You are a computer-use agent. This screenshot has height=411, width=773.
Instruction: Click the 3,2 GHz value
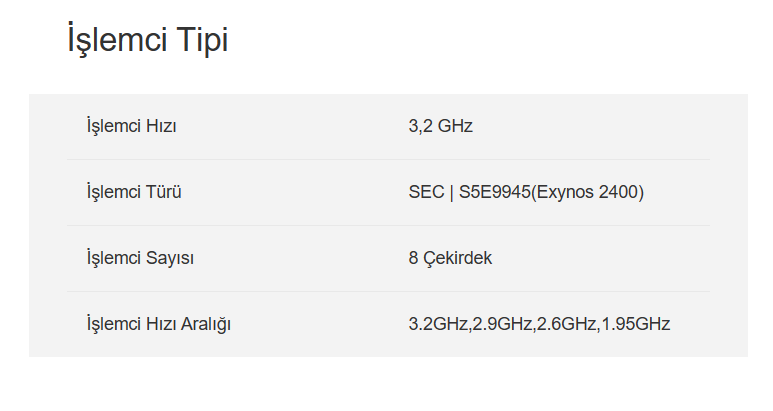pyautogui.click(x=440, y=126)
